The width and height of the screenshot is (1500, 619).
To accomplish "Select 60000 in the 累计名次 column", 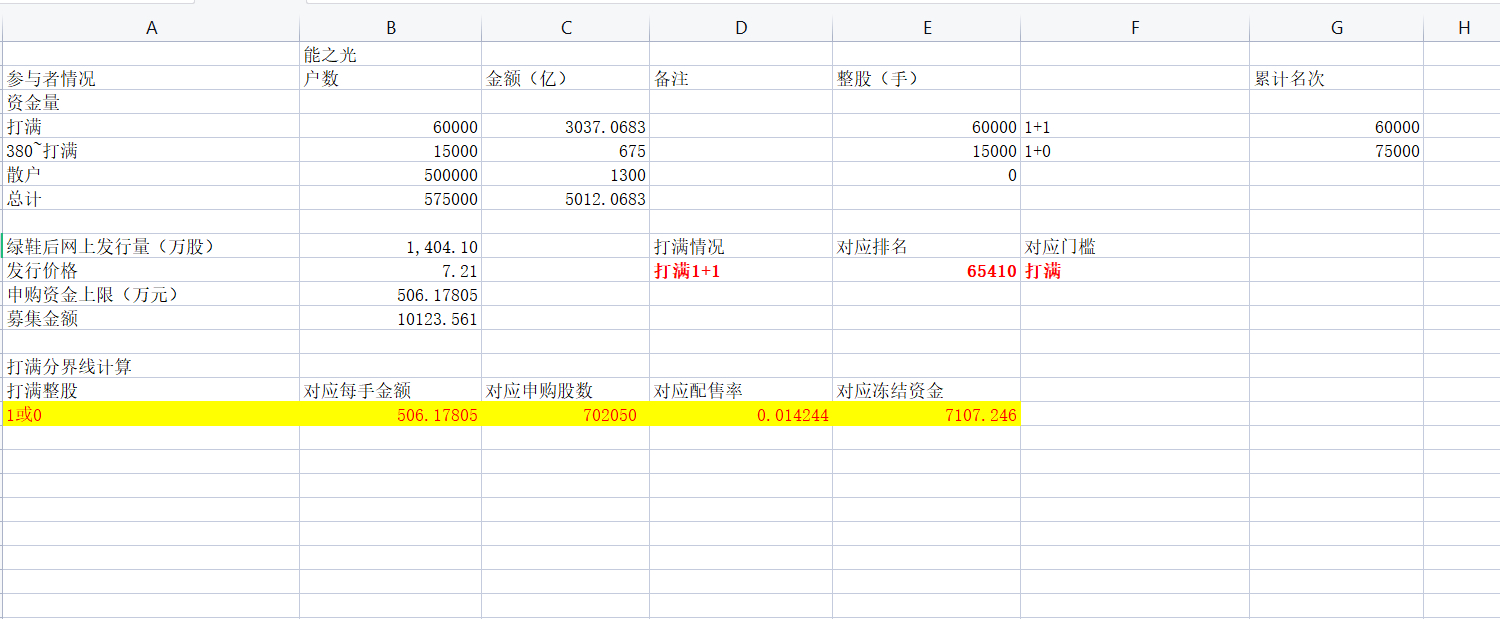I will [1337, 127].
